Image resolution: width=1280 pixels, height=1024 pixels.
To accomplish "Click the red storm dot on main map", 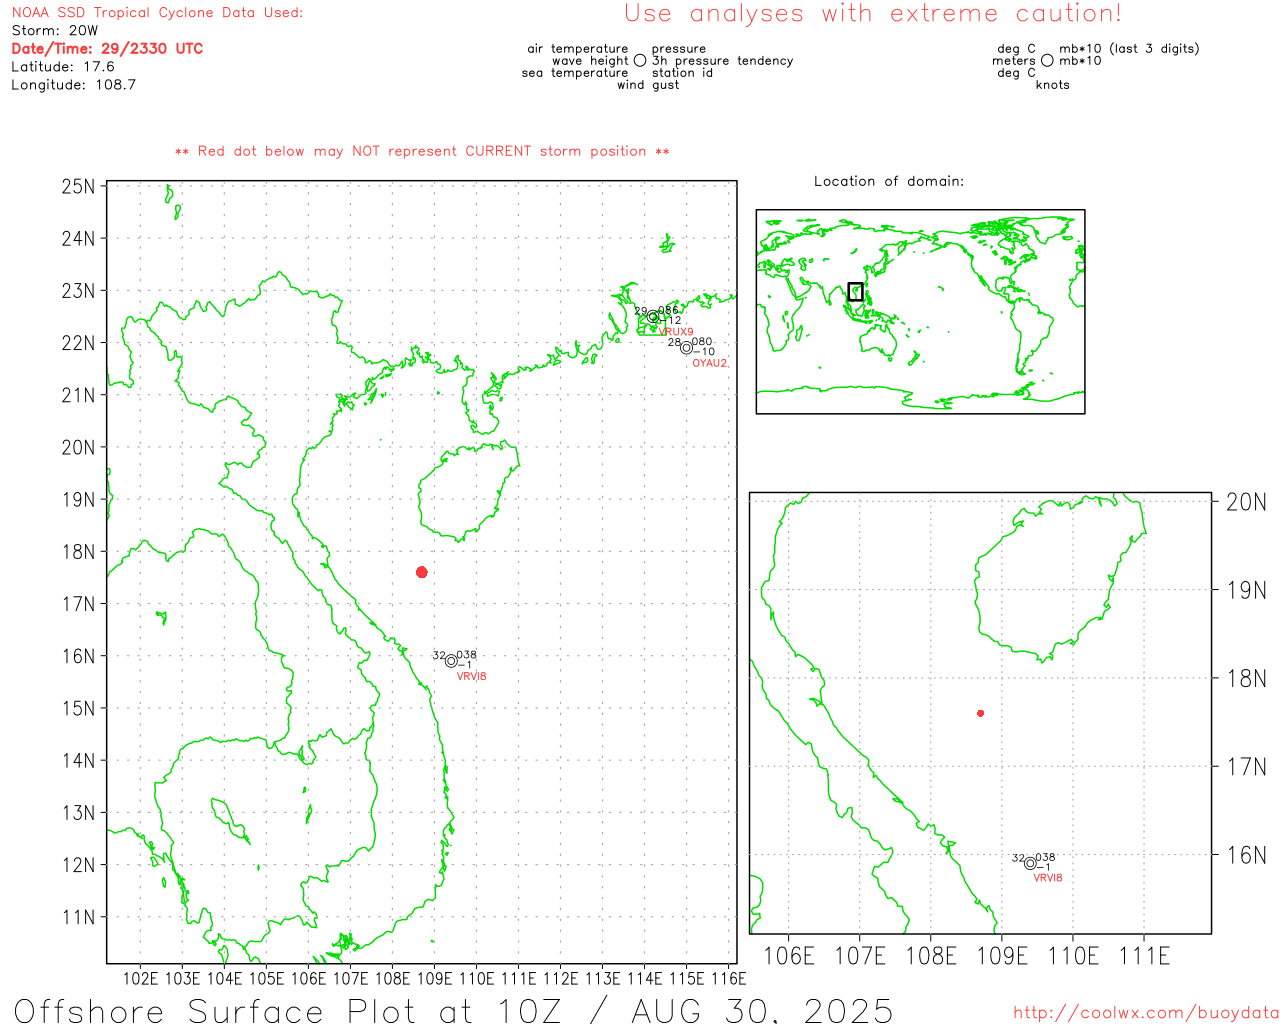I will 422,572.
